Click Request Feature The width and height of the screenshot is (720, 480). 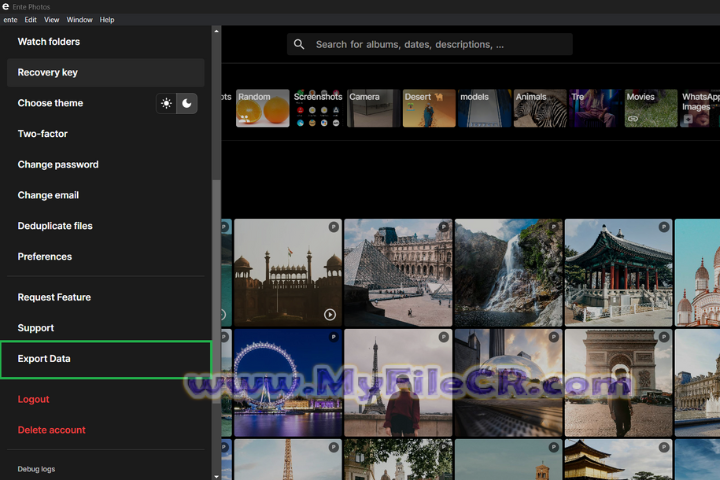click(x=106, y=297)
